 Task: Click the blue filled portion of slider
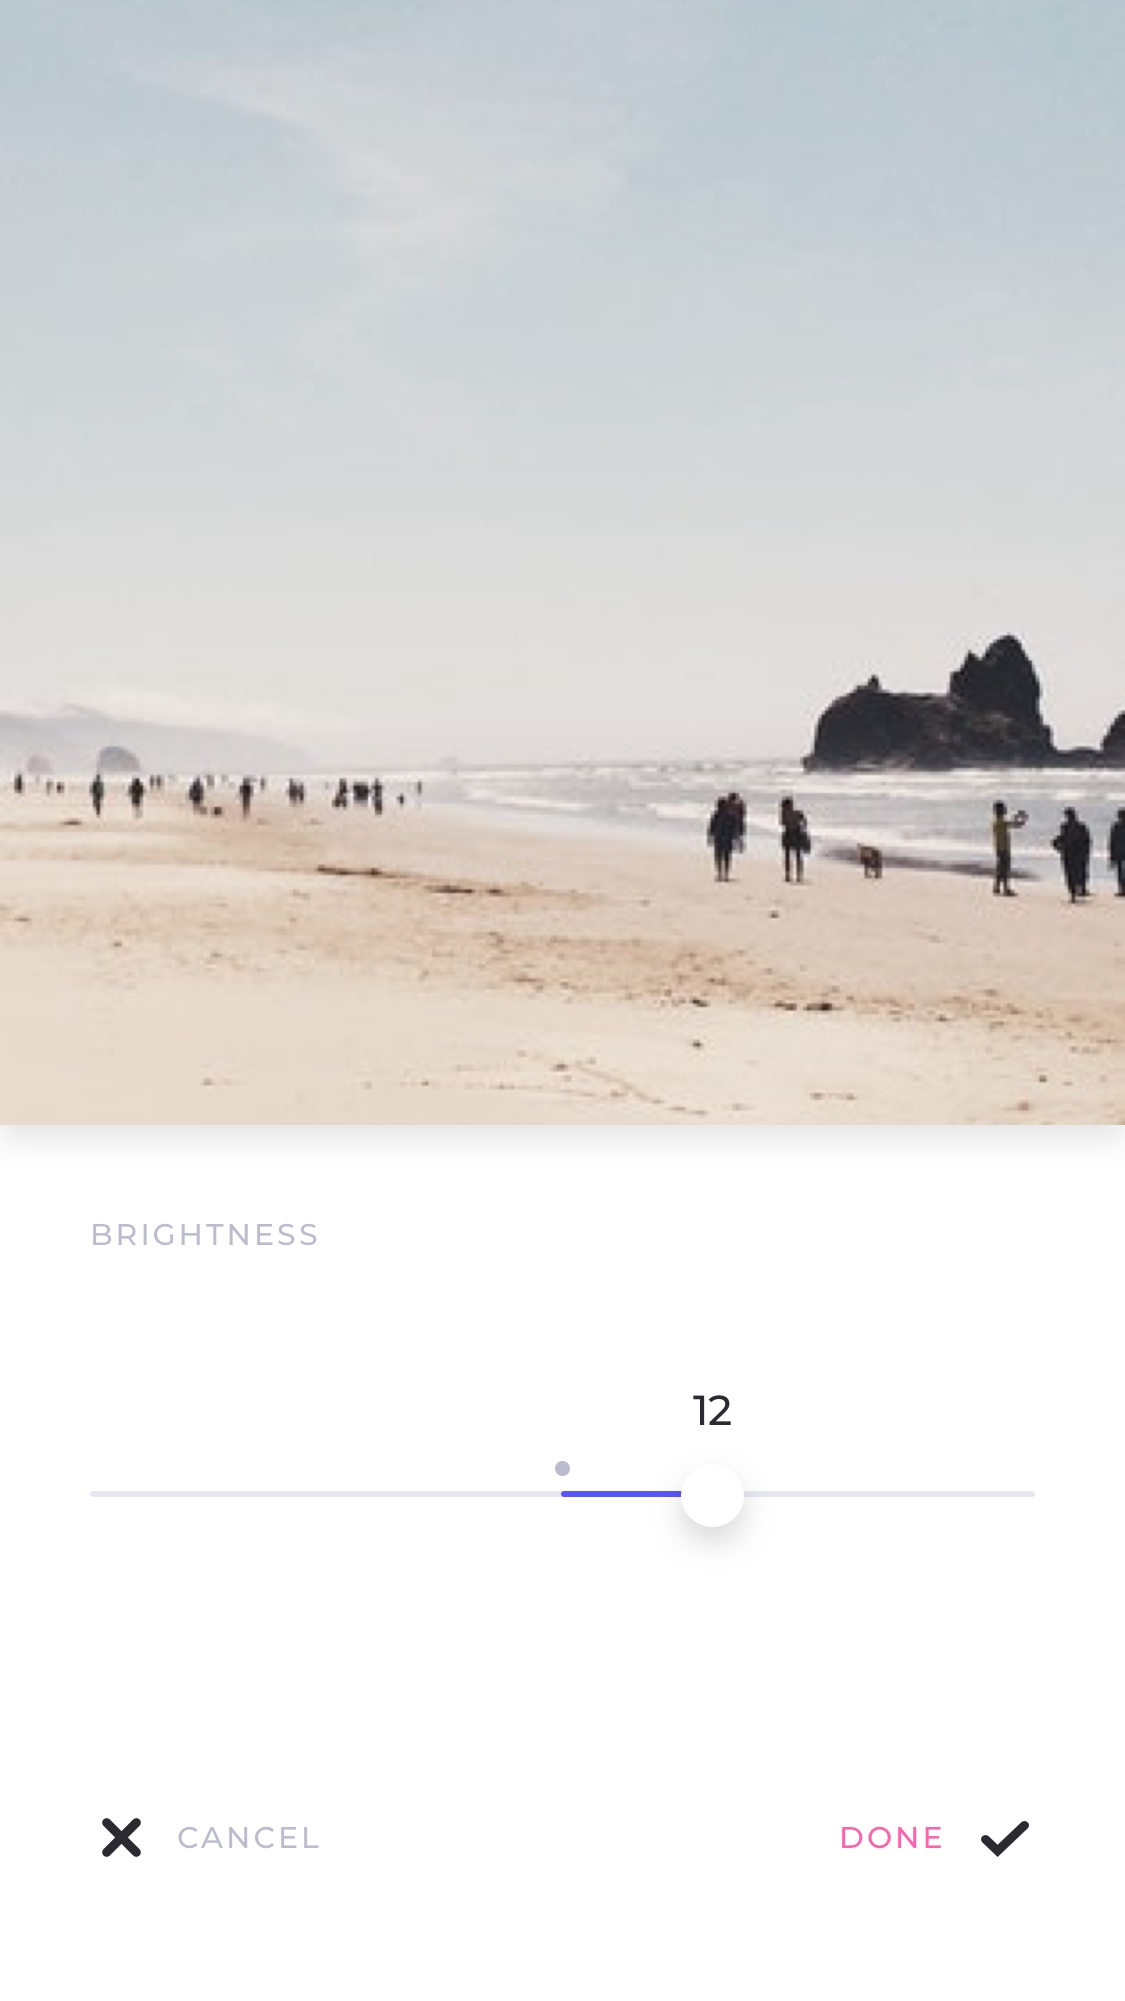(621, 1494)
